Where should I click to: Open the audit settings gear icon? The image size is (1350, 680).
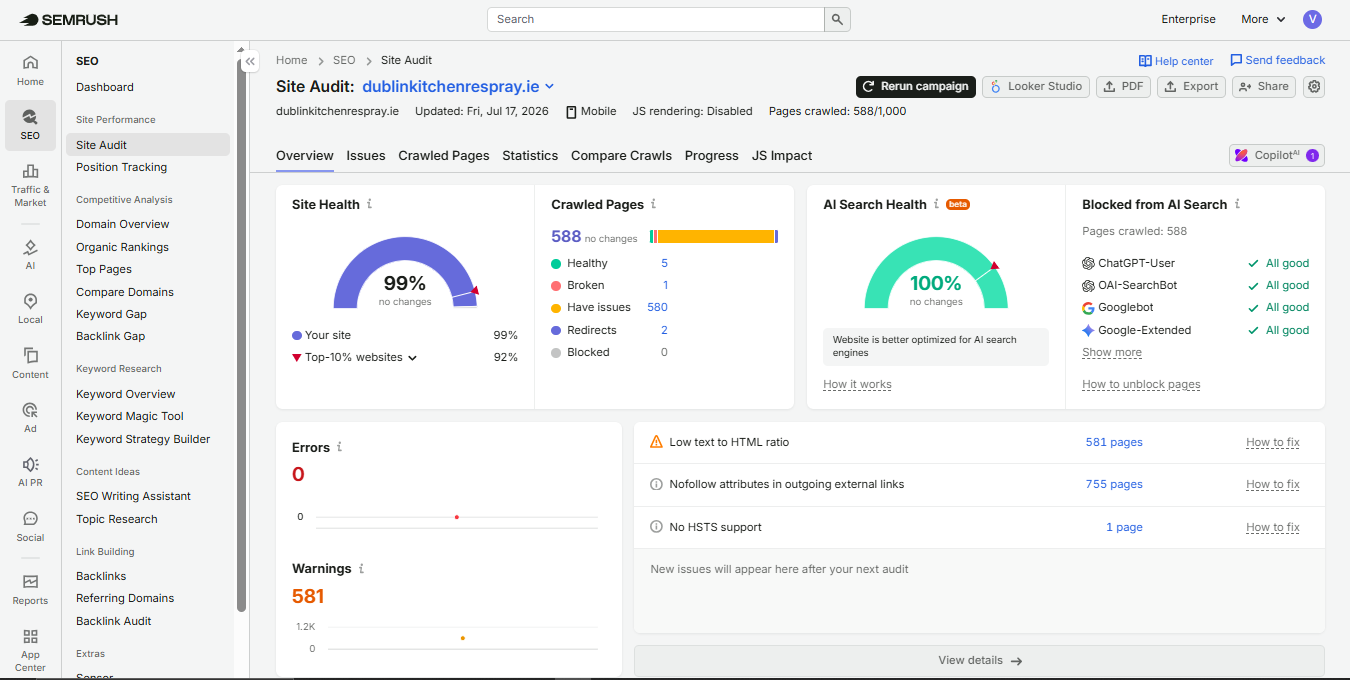(x=1314, y=87)
